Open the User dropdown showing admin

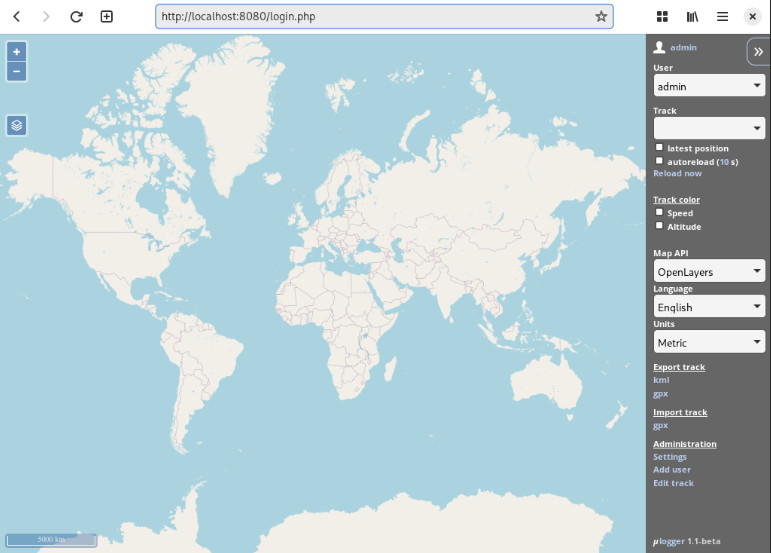tap(709, 86)
